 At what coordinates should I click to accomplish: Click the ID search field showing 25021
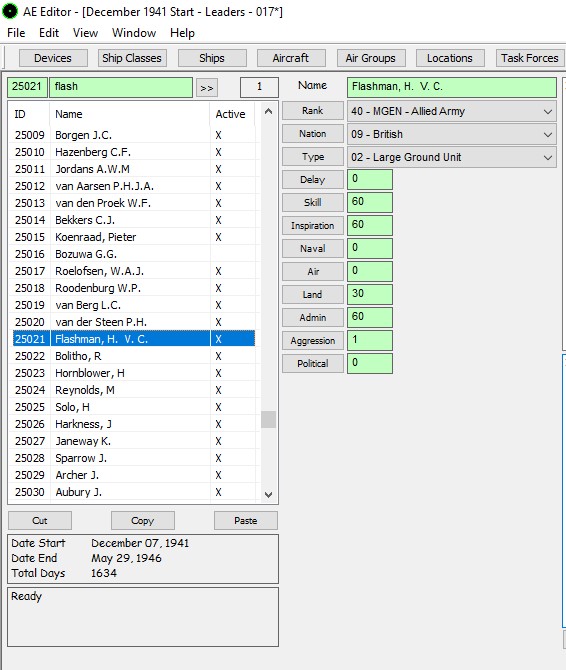(x=27, y=87)
